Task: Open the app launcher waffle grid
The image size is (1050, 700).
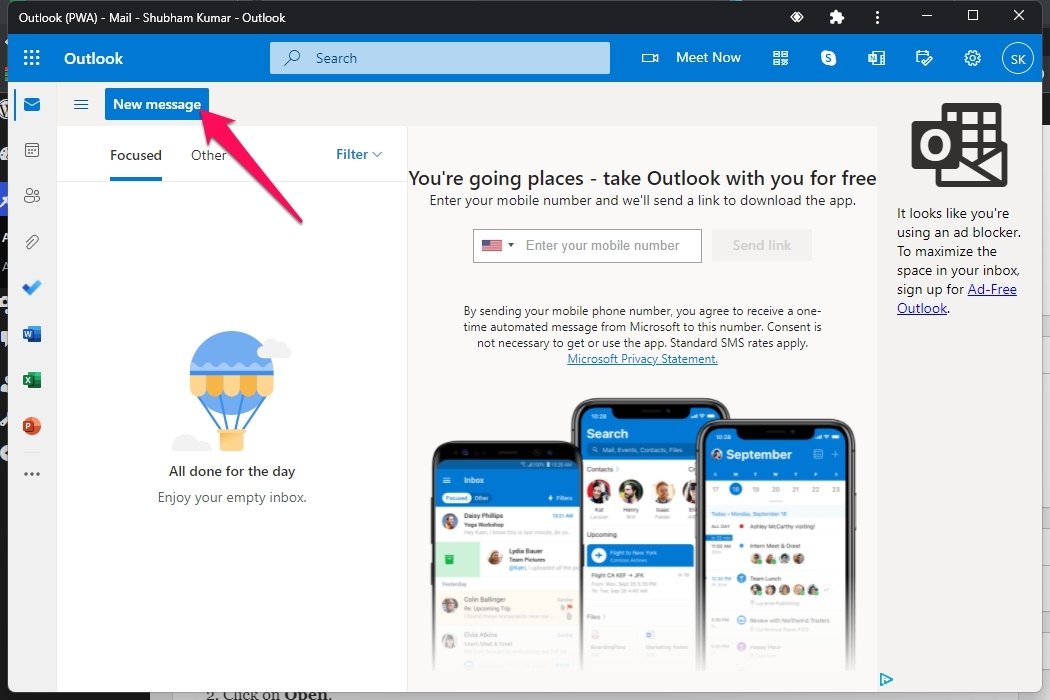Action: 32,58
